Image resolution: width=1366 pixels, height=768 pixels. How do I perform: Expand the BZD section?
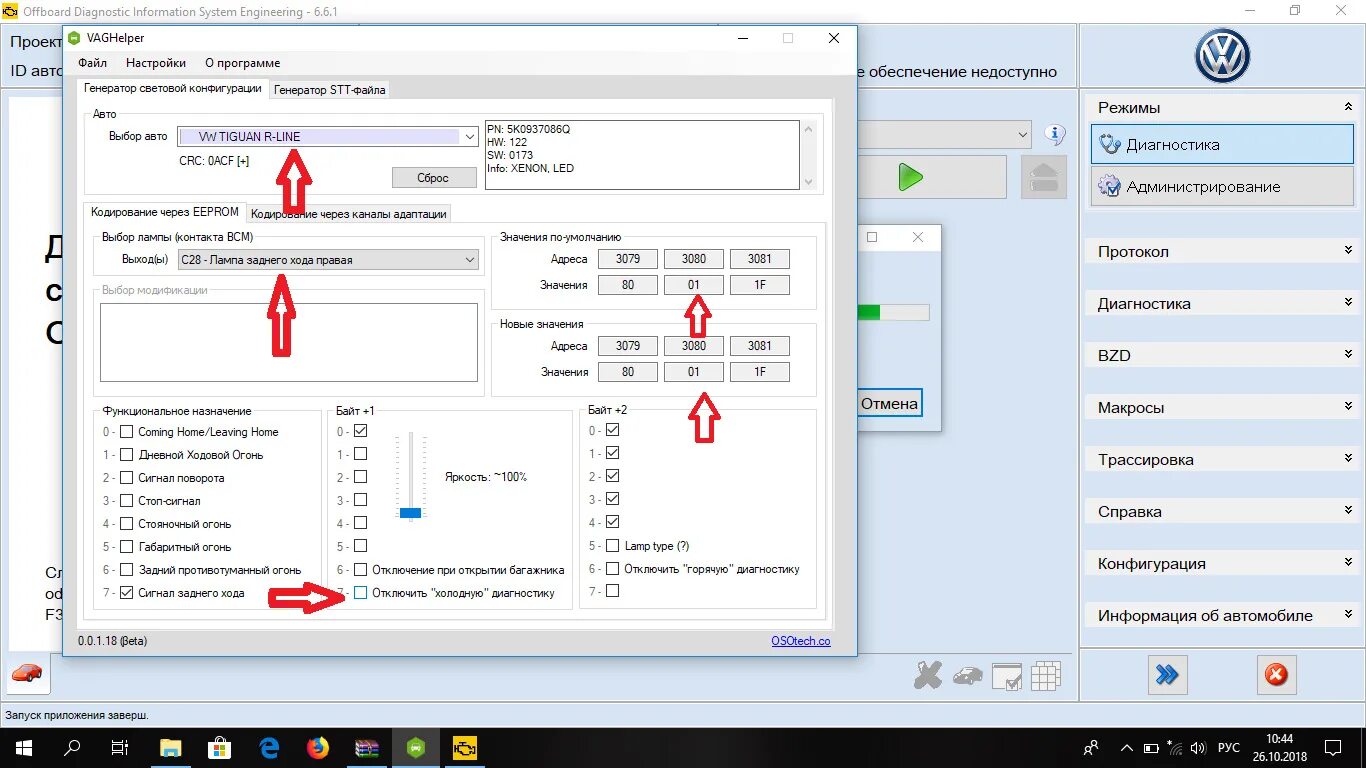coord(1218,356)
